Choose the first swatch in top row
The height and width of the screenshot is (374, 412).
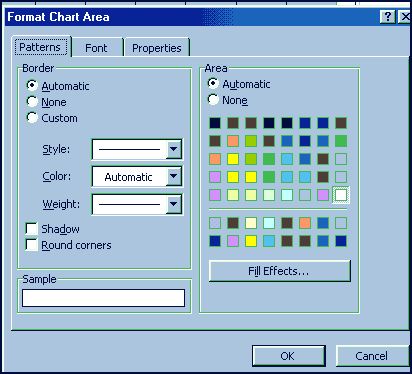tap(215, 123)
